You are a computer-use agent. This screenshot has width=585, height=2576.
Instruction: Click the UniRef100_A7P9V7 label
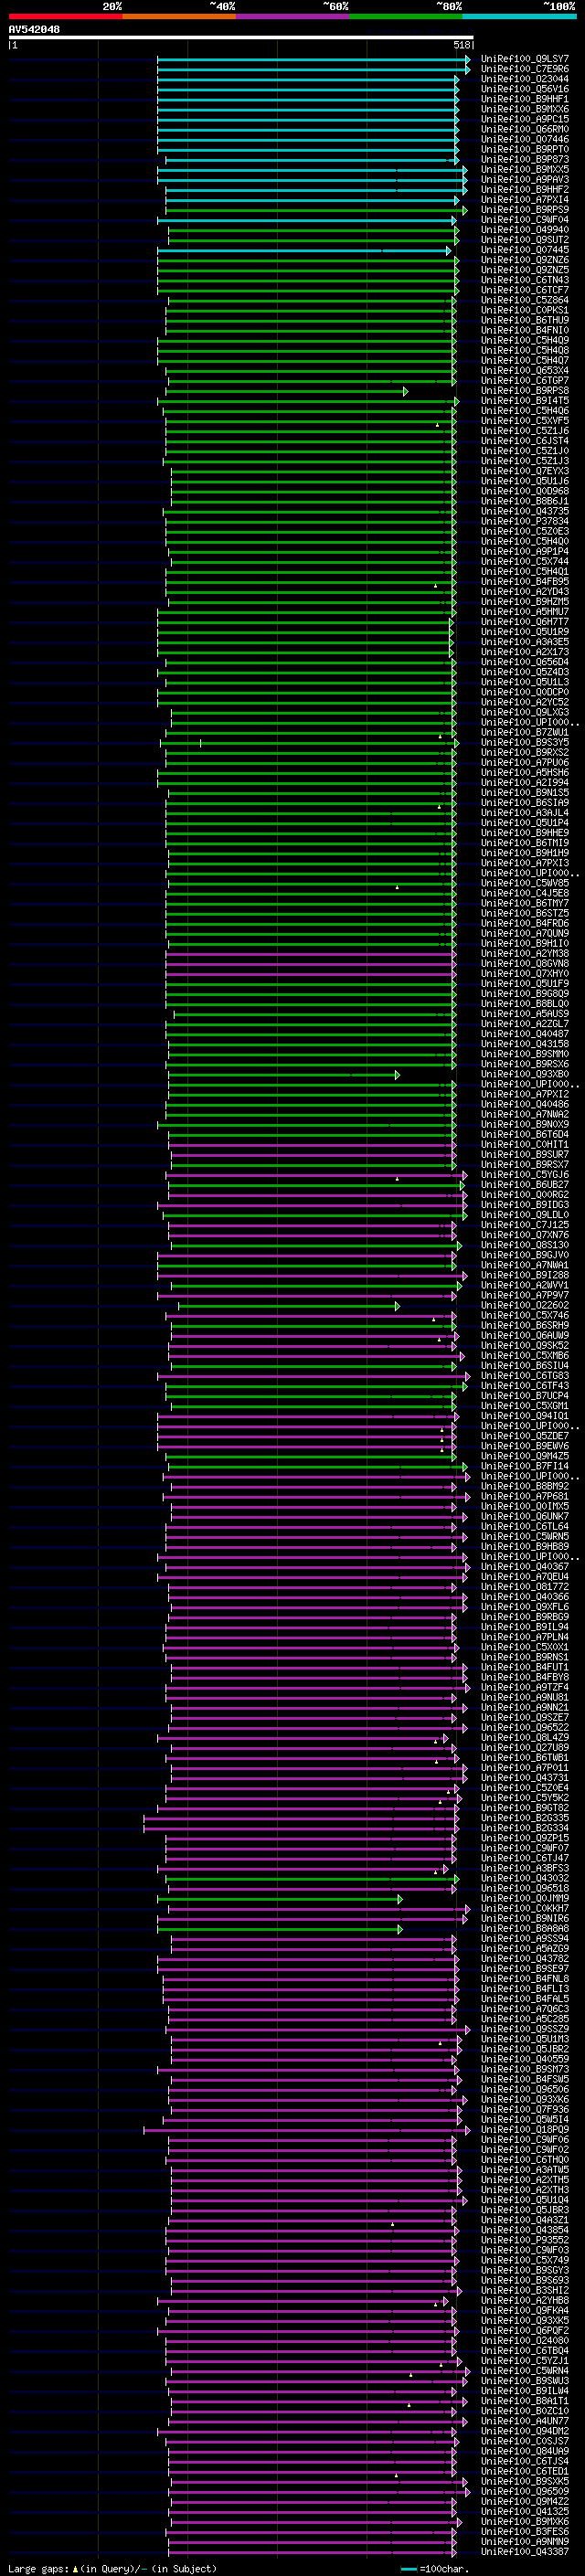(525, 1295)
